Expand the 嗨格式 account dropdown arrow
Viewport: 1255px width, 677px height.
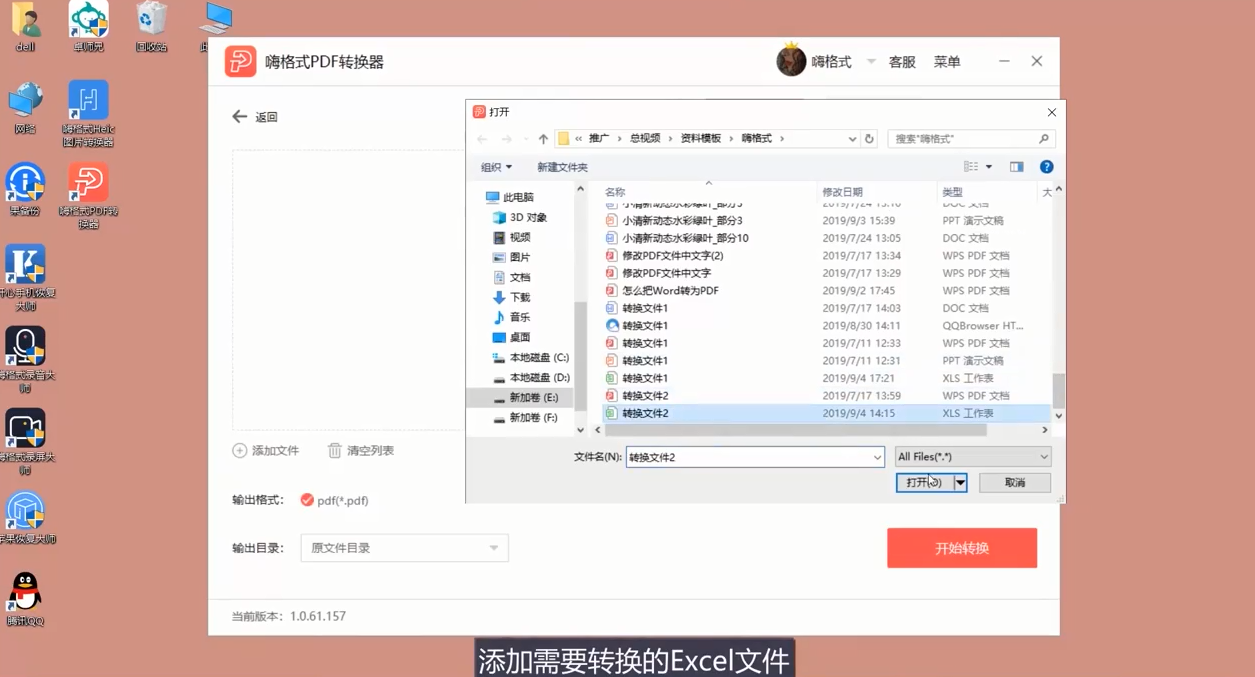click(x=871, y=62)
